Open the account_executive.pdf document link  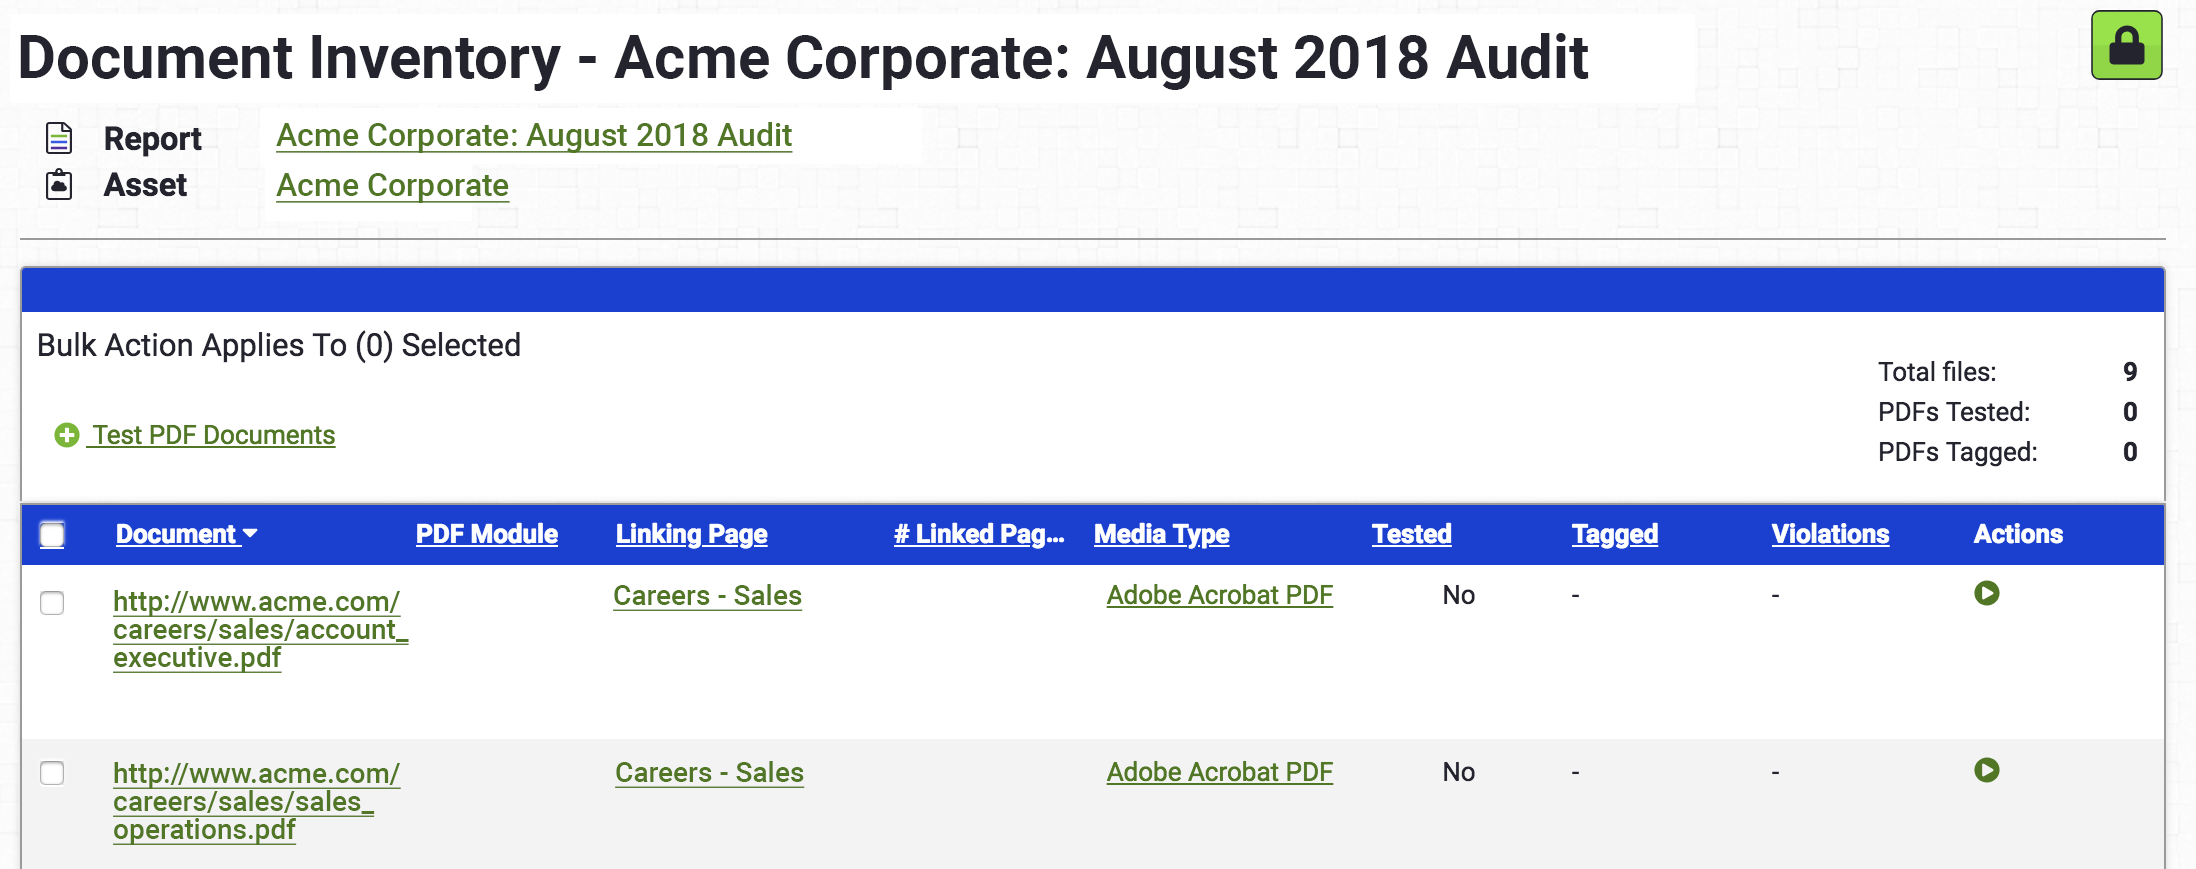pyautogui.click(x=260, y=629)
